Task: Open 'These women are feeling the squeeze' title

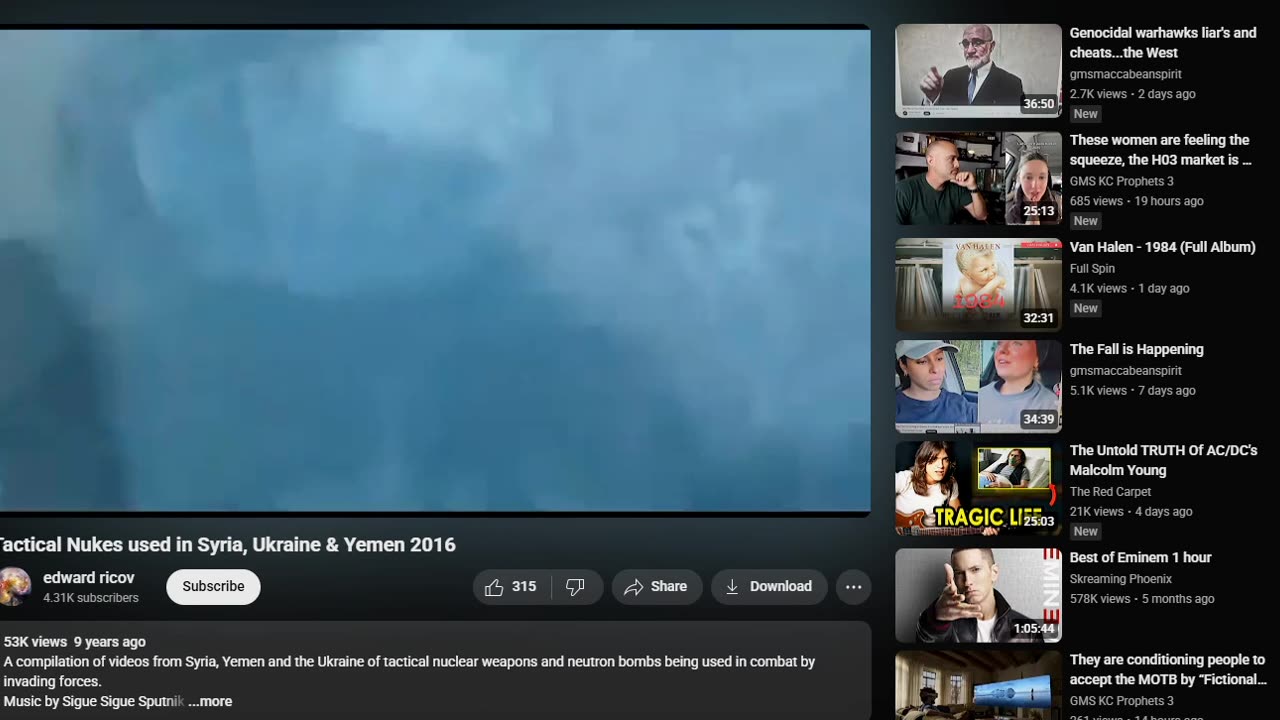Action: point(1160,150)
